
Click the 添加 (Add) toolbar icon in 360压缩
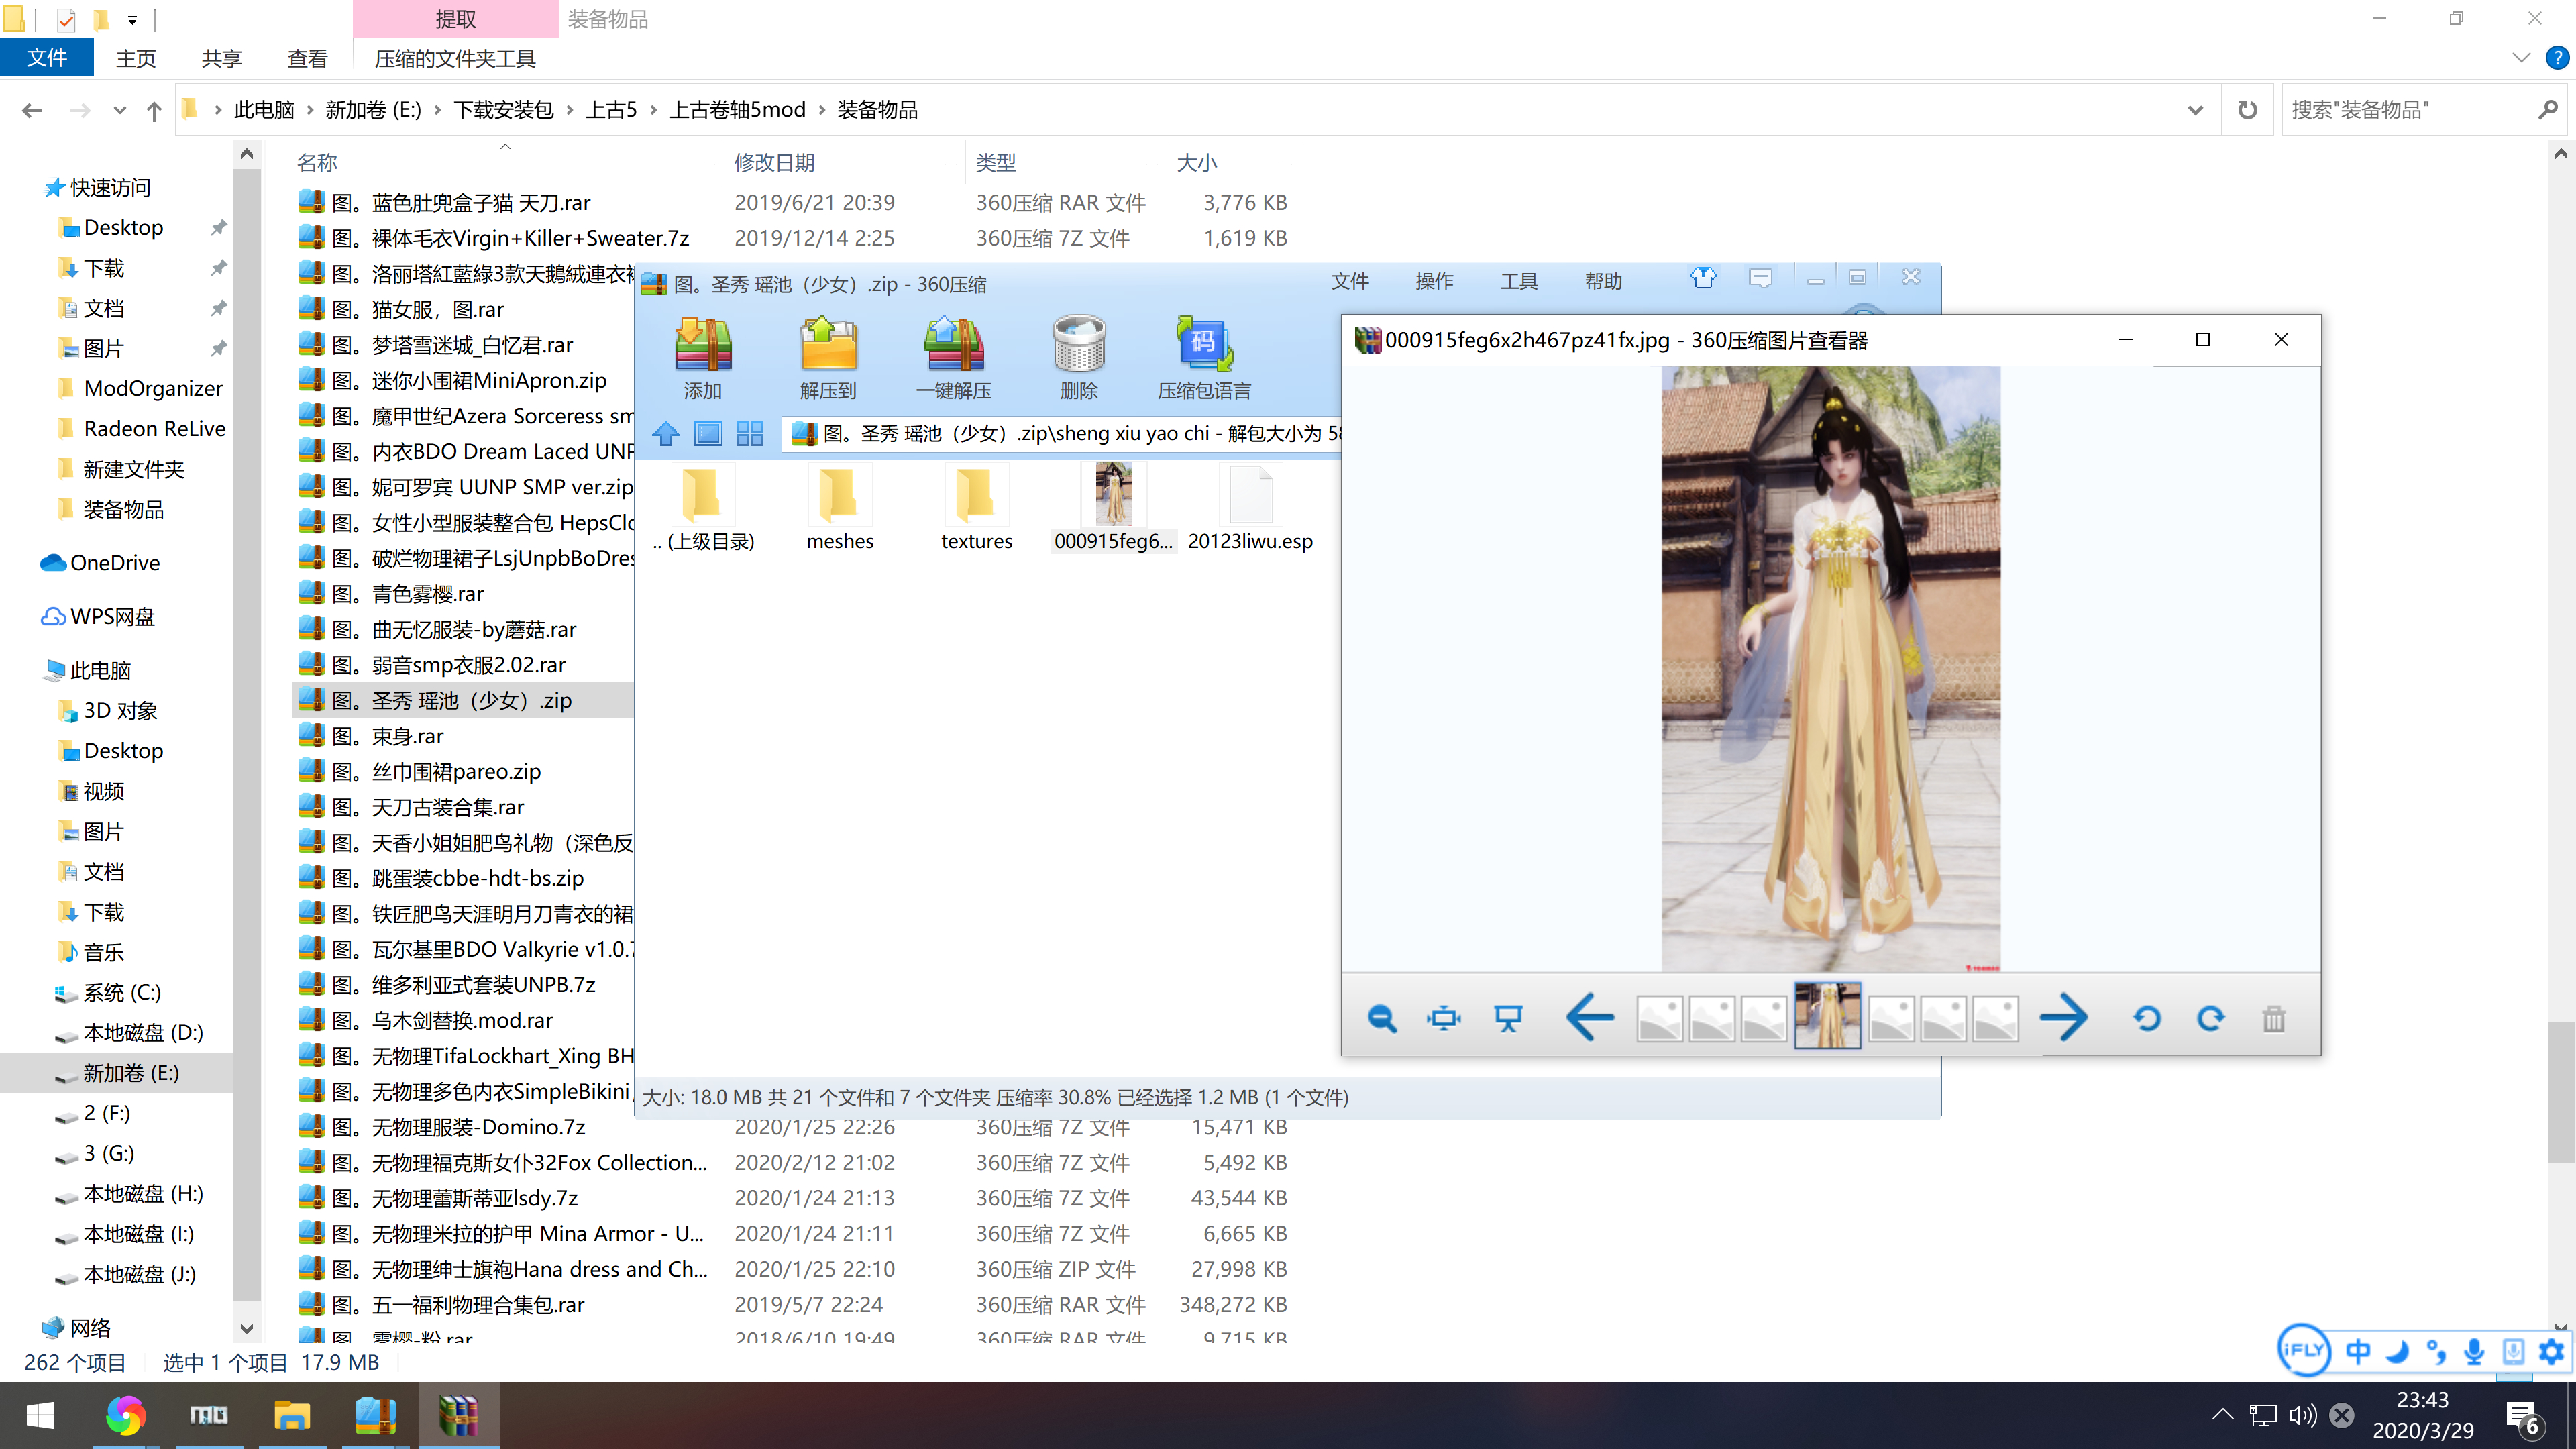pos(703,357)
